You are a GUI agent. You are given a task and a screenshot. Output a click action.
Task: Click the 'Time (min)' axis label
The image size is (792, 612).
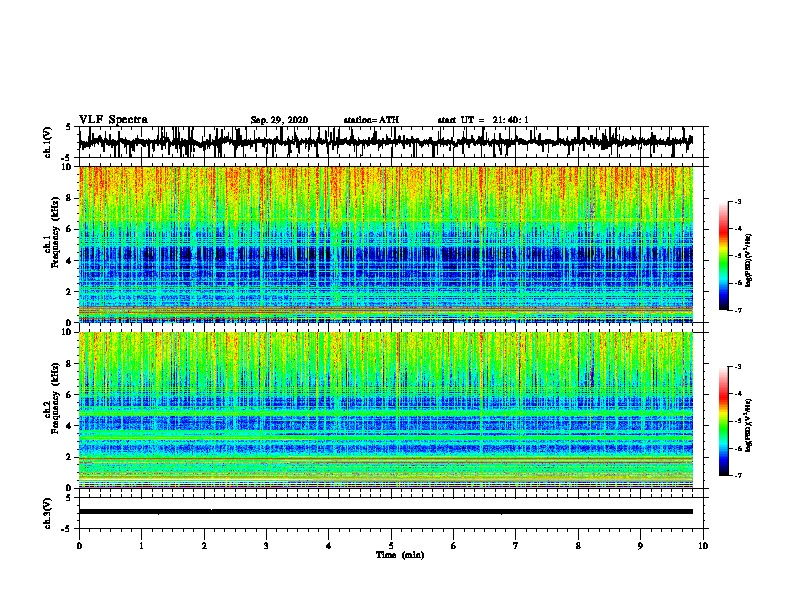[x=400, y=555]
